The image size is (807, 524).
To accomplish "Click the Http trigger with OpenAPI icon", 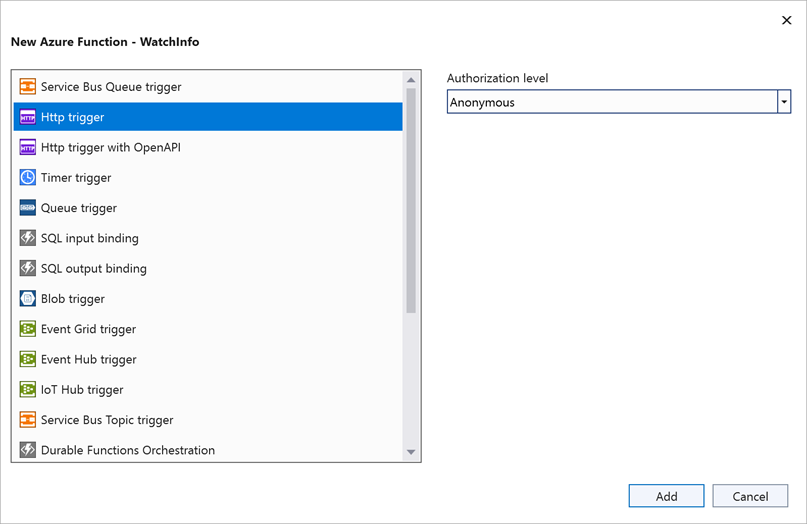I will (x=28, y=148).
